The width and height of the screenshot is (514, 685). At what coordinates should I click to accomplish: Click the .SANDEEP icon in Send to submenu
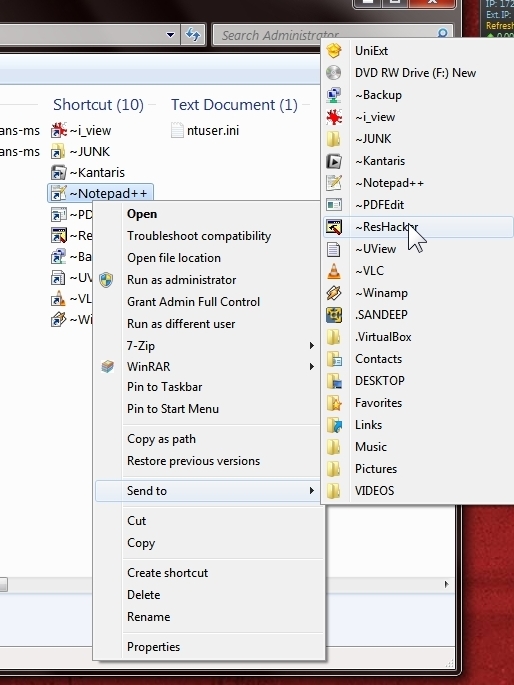point(334,315)
